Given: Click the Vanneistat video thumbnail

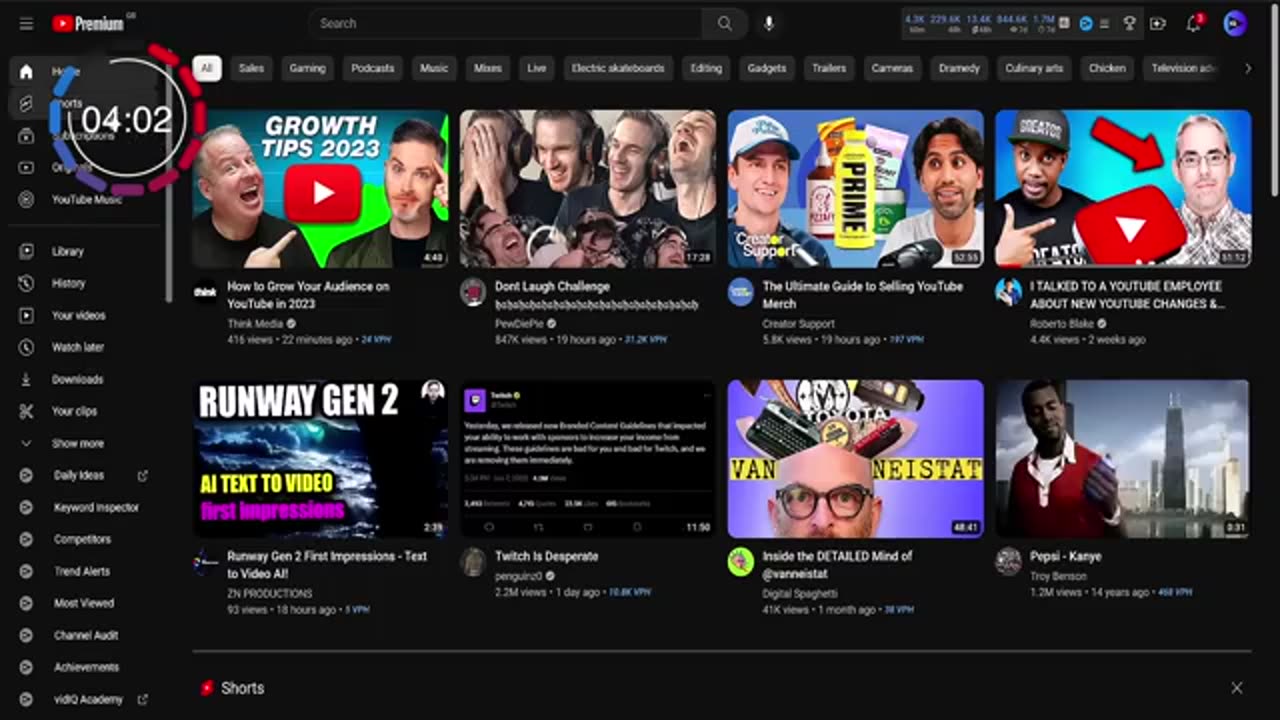Looking at the screenshot, I should 856,459.
